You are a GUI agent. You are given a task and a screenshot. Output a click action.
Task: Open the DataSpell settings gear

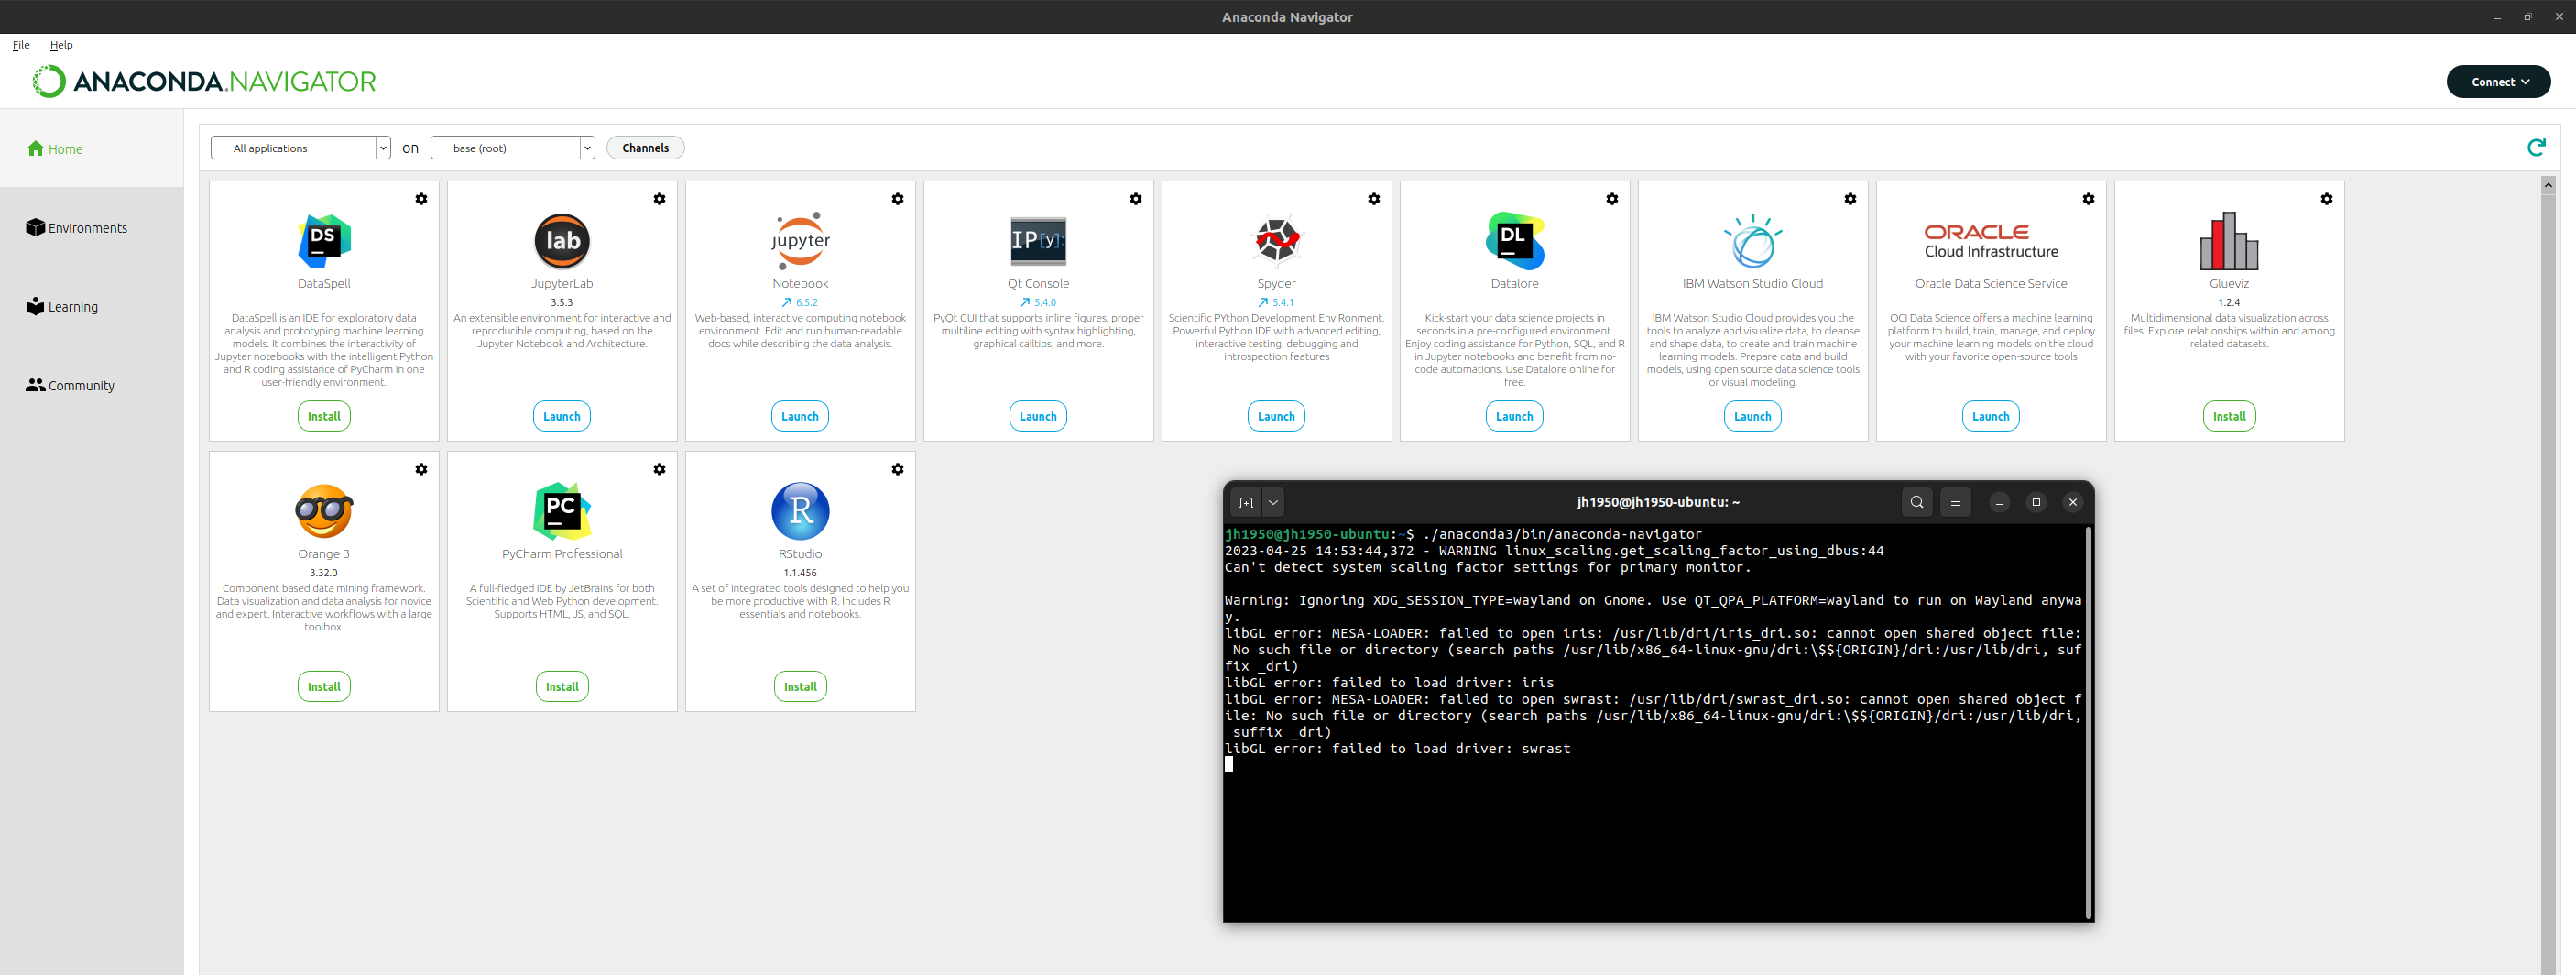pyautogui.click(x=421, y=199)
